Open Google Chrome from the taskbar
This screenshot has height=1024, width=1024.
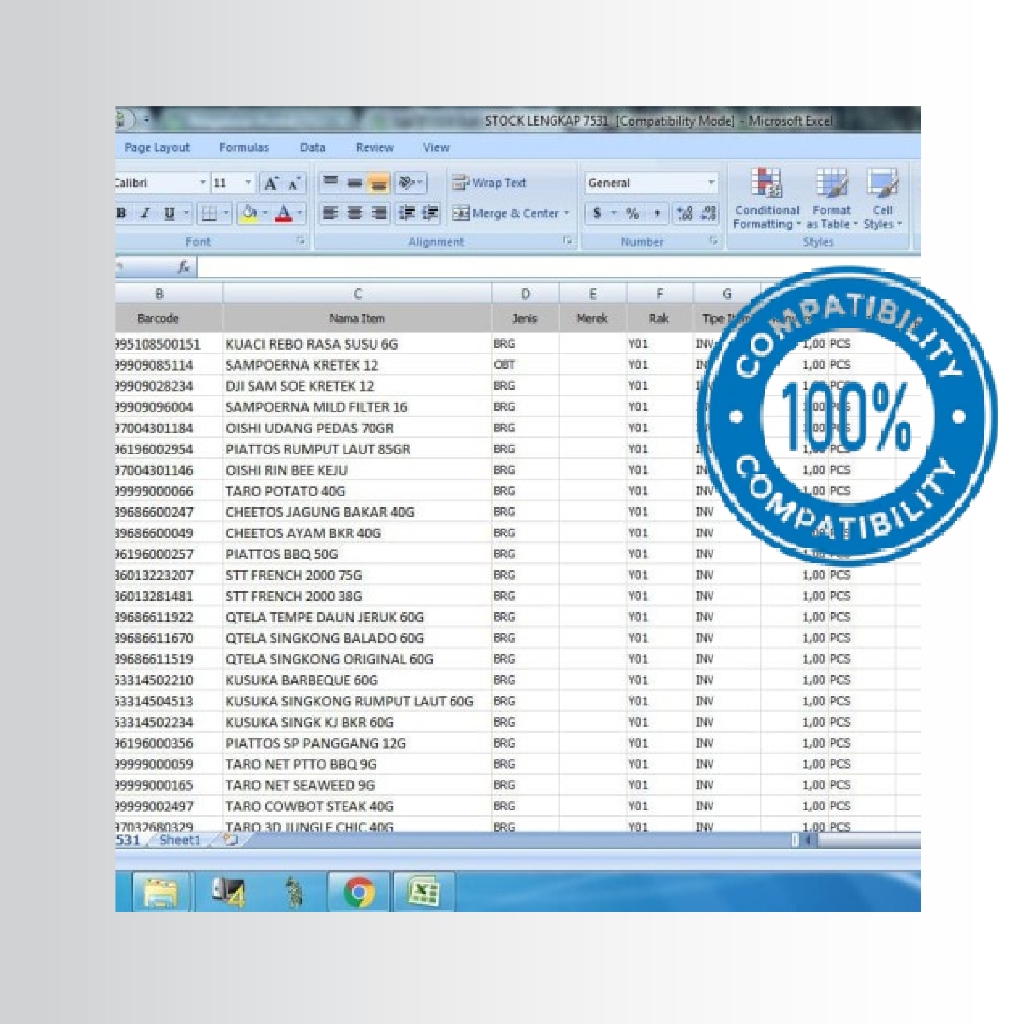click(x=359, y=891)
